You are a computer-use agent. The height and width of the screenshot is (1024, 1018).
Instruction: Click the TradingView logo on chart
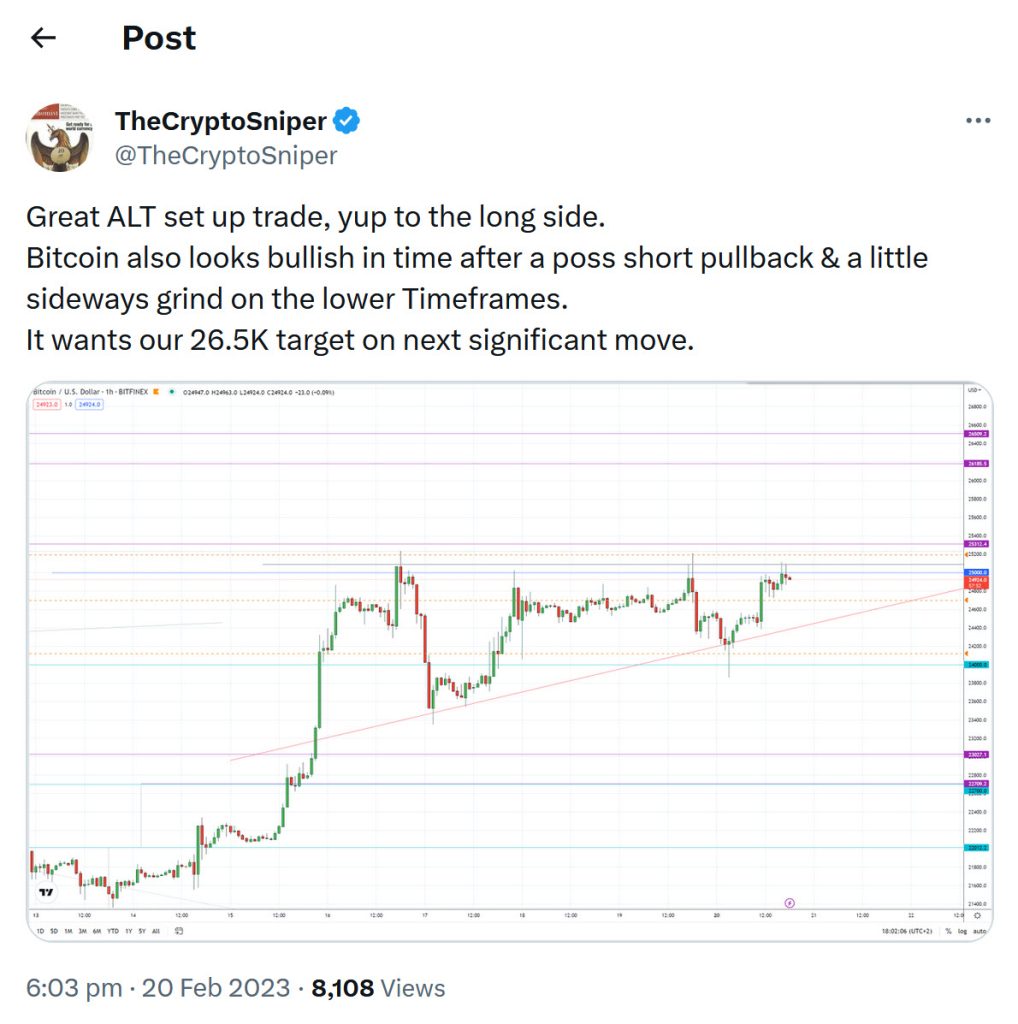[46, 892]
